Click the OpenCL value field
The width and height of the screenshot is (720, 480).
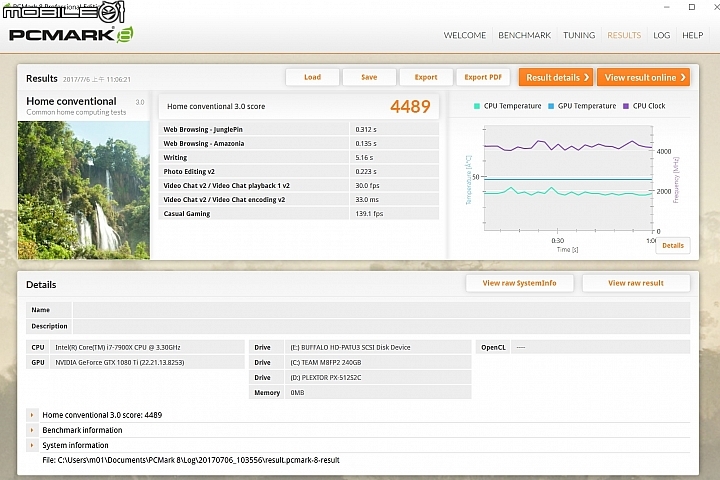(x=600, y=348)
